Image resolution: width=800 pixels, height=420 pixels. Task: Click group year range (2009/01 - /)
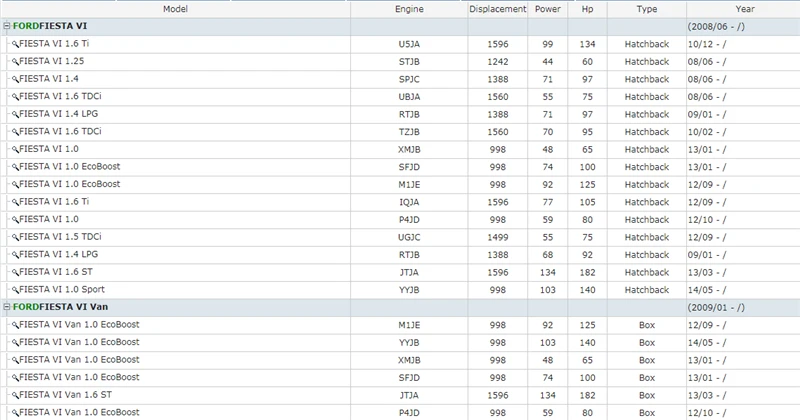pos(716,308)
